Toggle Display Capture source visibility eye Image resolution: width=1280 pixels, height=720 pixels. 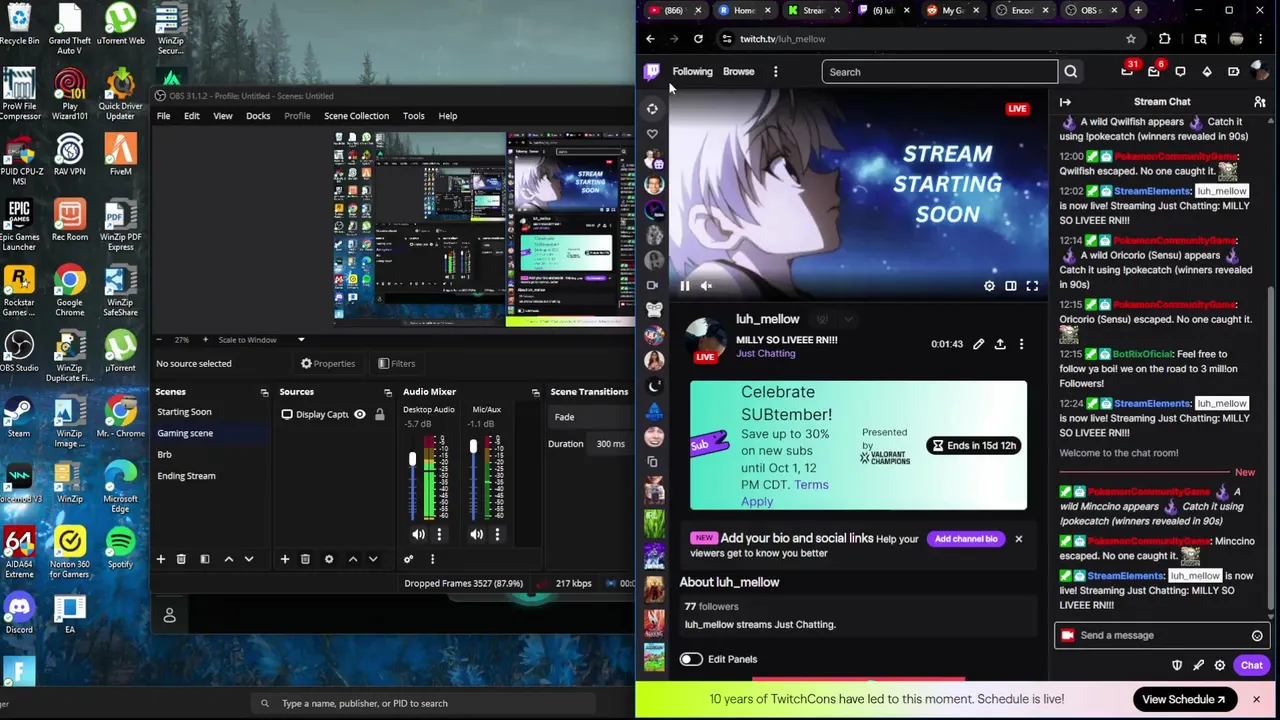pyautogui.click(x=360, y=414)
